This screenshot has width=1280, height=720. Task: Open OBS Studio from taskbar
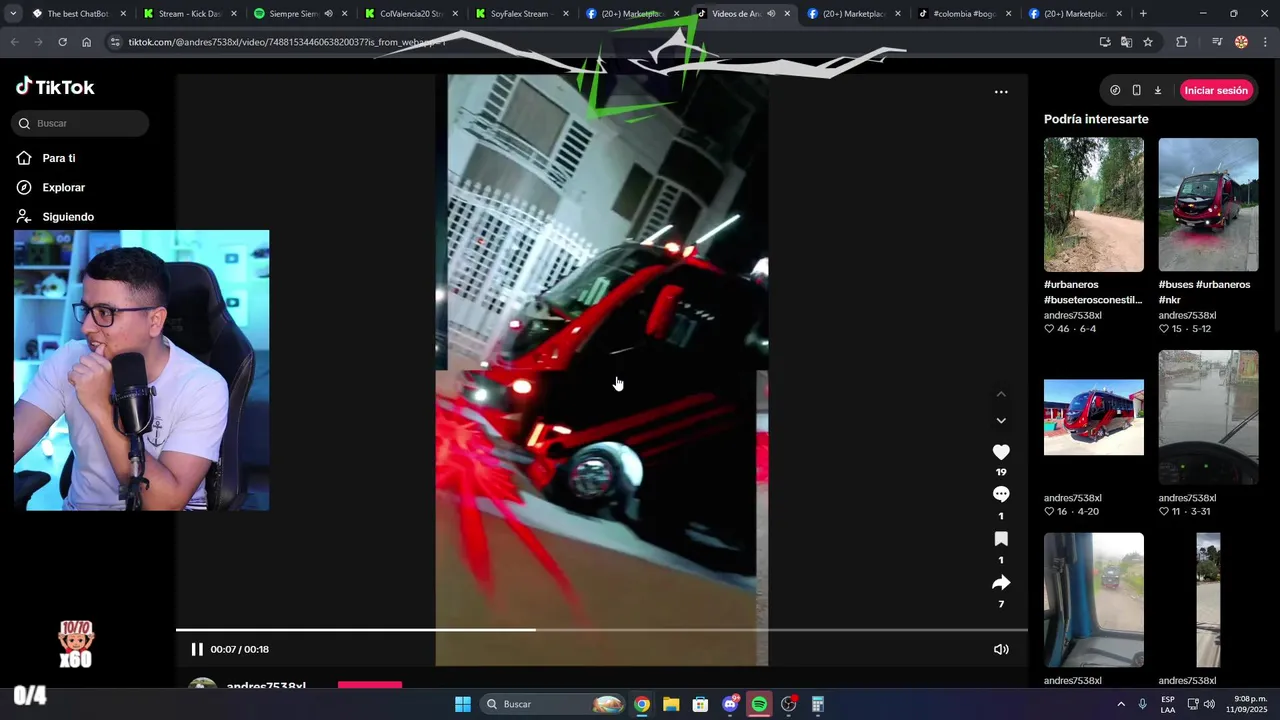pos(789,704)
